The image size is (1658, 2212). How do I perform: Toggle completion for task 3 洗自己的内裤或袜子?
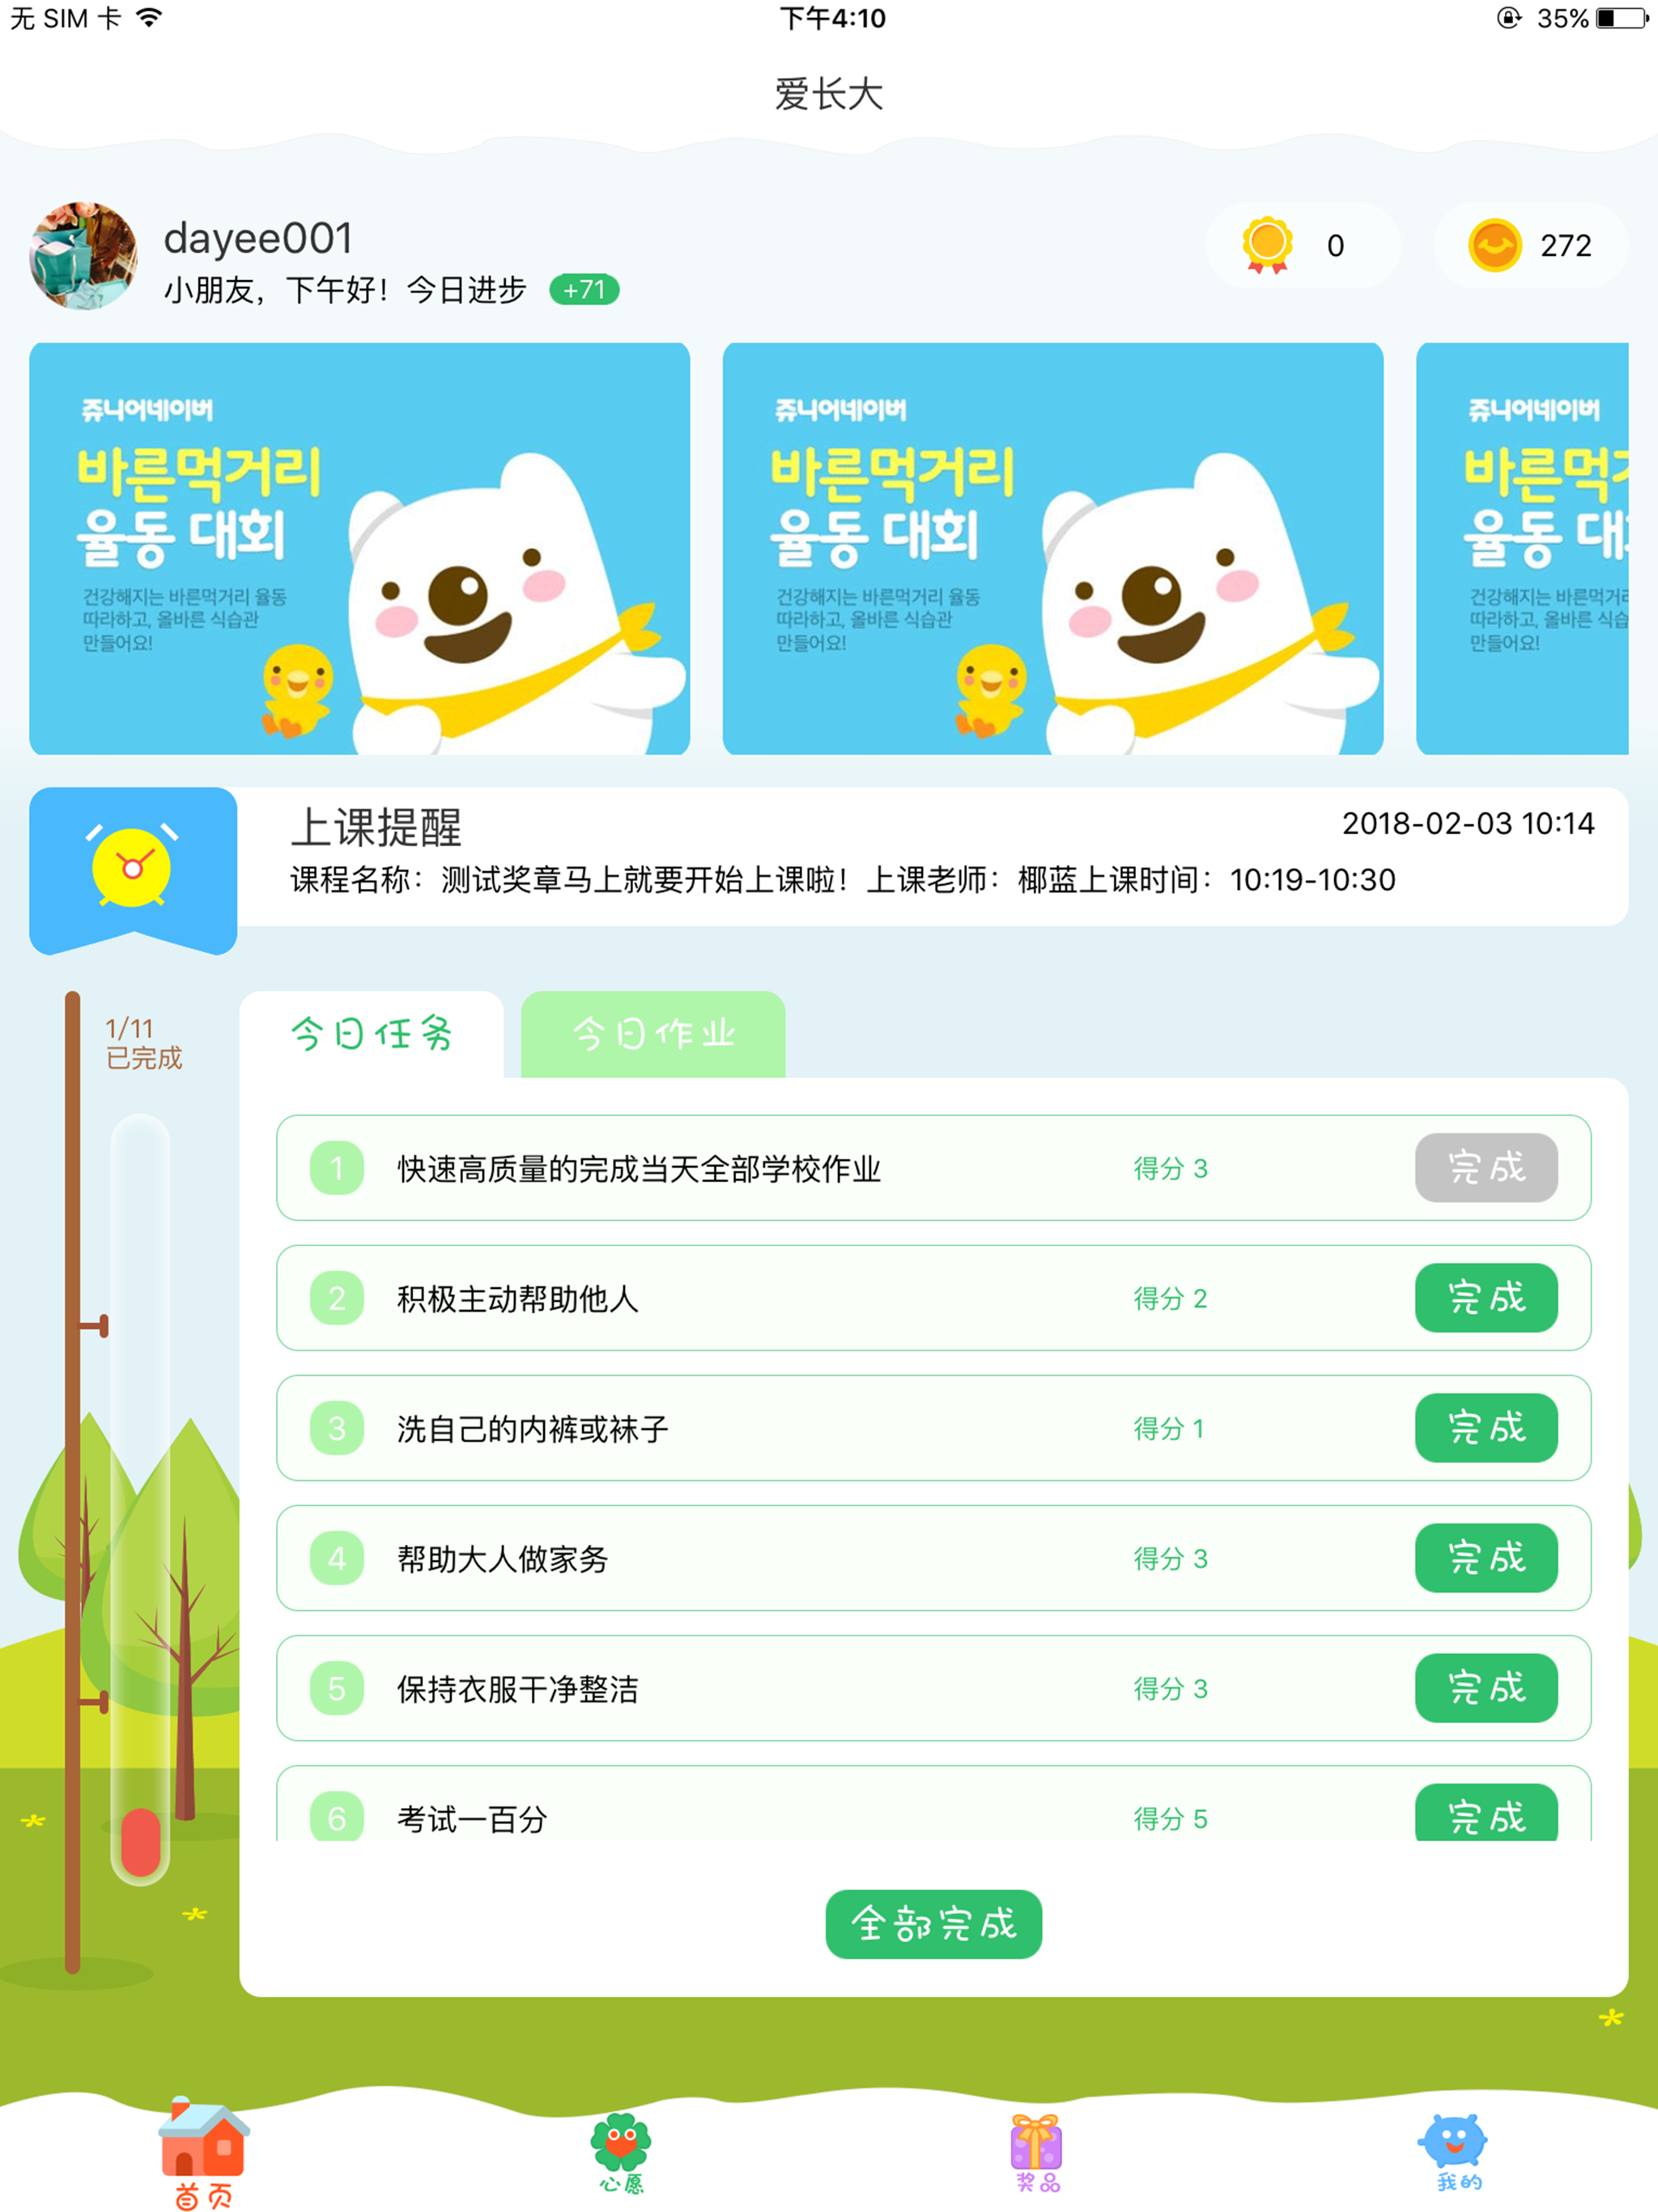tap(1481, 1430)
